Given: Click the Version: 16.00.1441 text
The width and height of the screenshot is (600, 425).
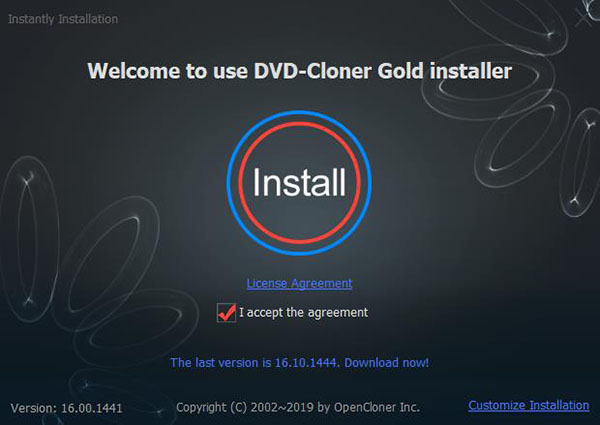Looking at the screenshot, I should point(67,408).
